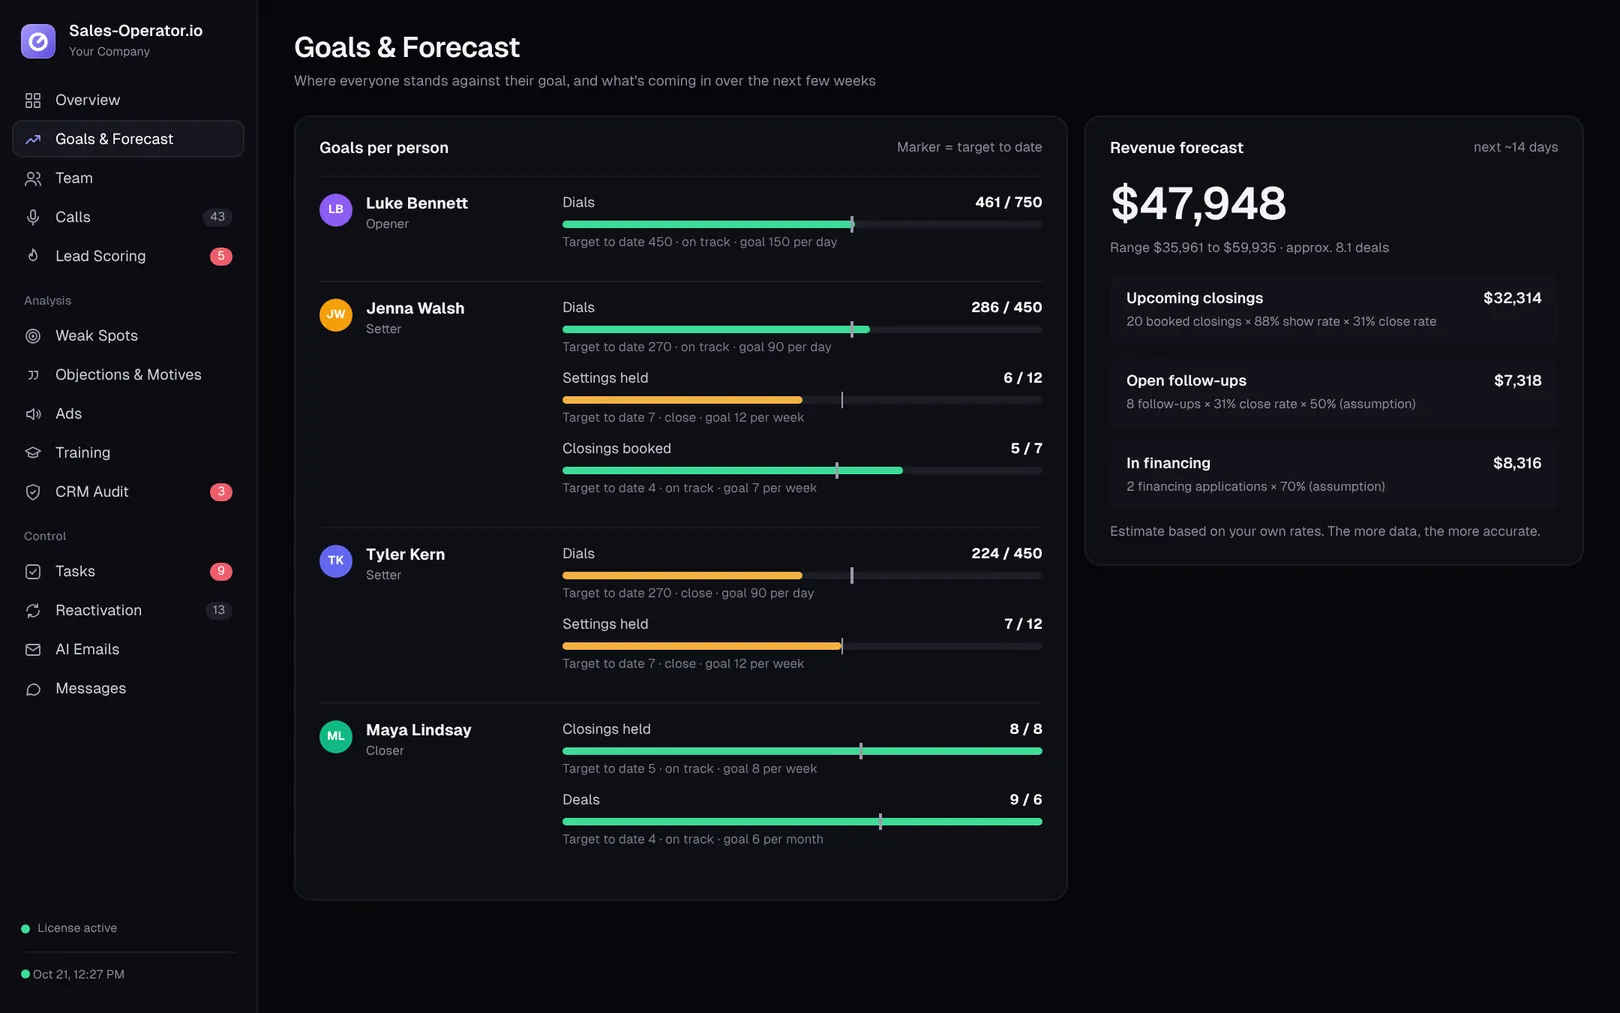
Task: Click the CRM Audit shield icon
Action: coord(33,492)
